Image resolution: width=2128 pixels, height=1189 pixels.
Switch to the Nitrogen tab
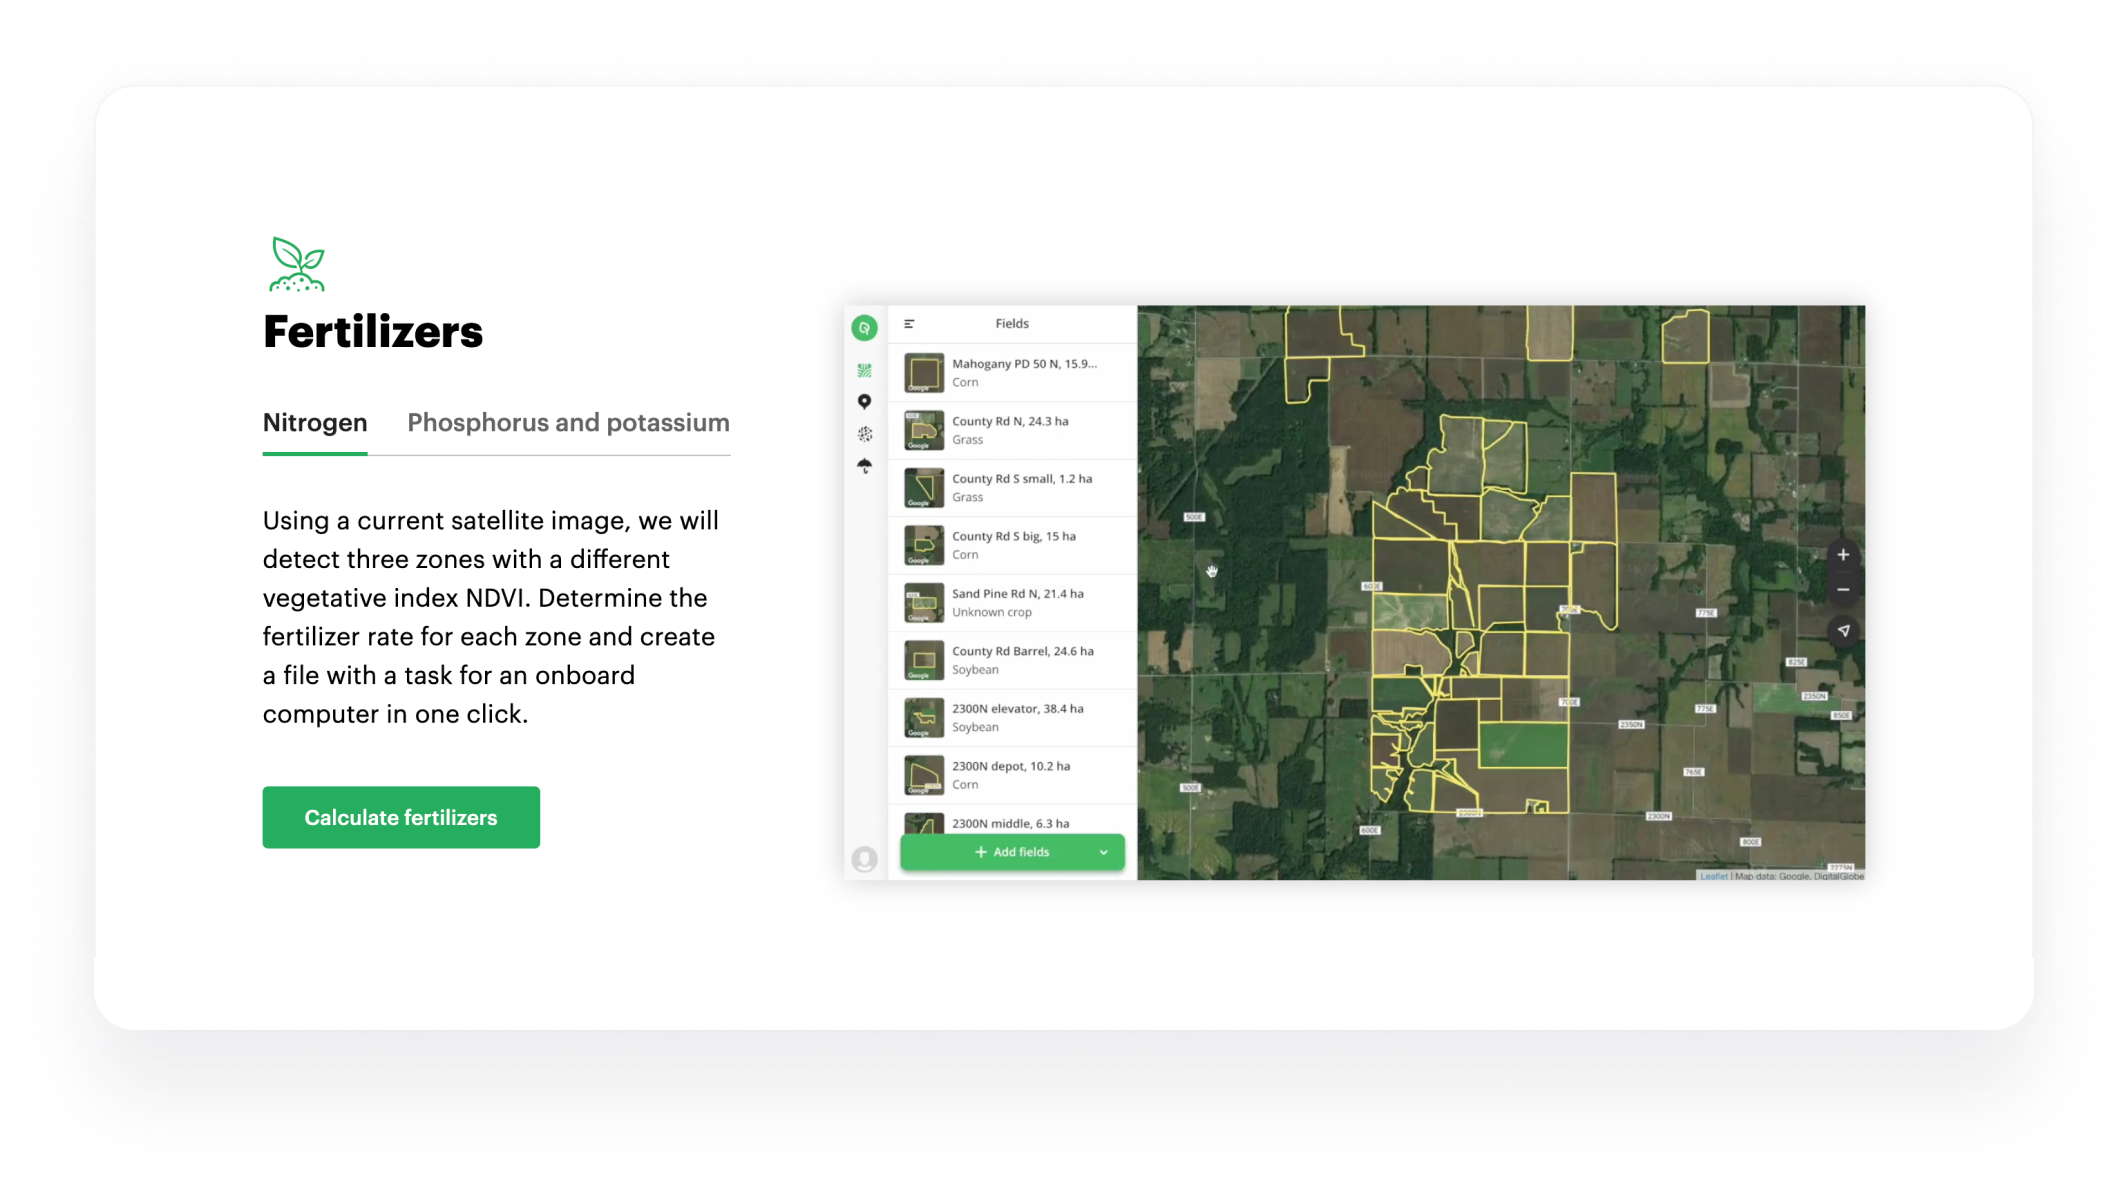[x=315, y=423]
